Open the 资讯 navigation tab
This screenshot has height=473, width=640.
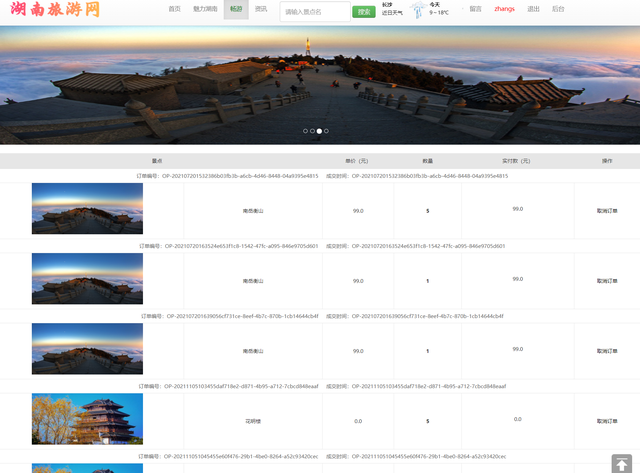(261, 9)
